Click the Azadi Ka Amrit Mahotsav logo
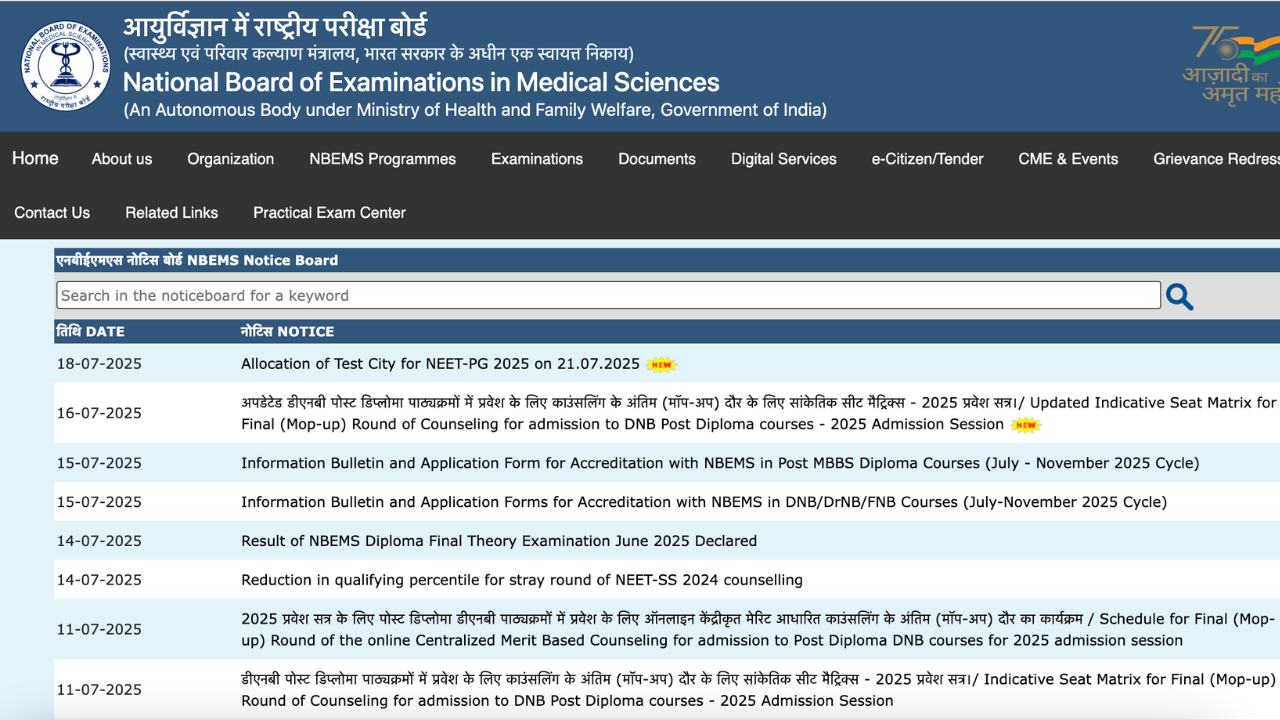Viewport: 1280px width, 720px height. [1232, 65]
